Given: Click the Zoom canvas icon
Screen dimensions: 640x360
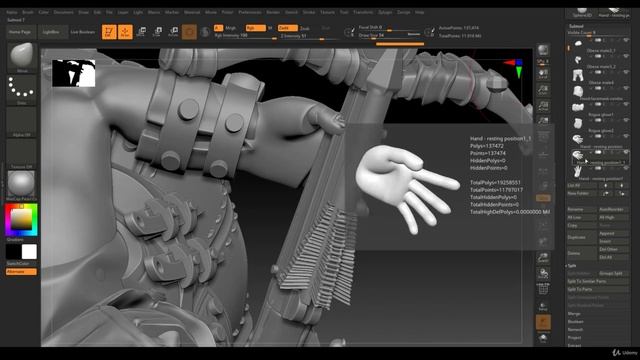Looking at the screenshot, I should point(543,90).
